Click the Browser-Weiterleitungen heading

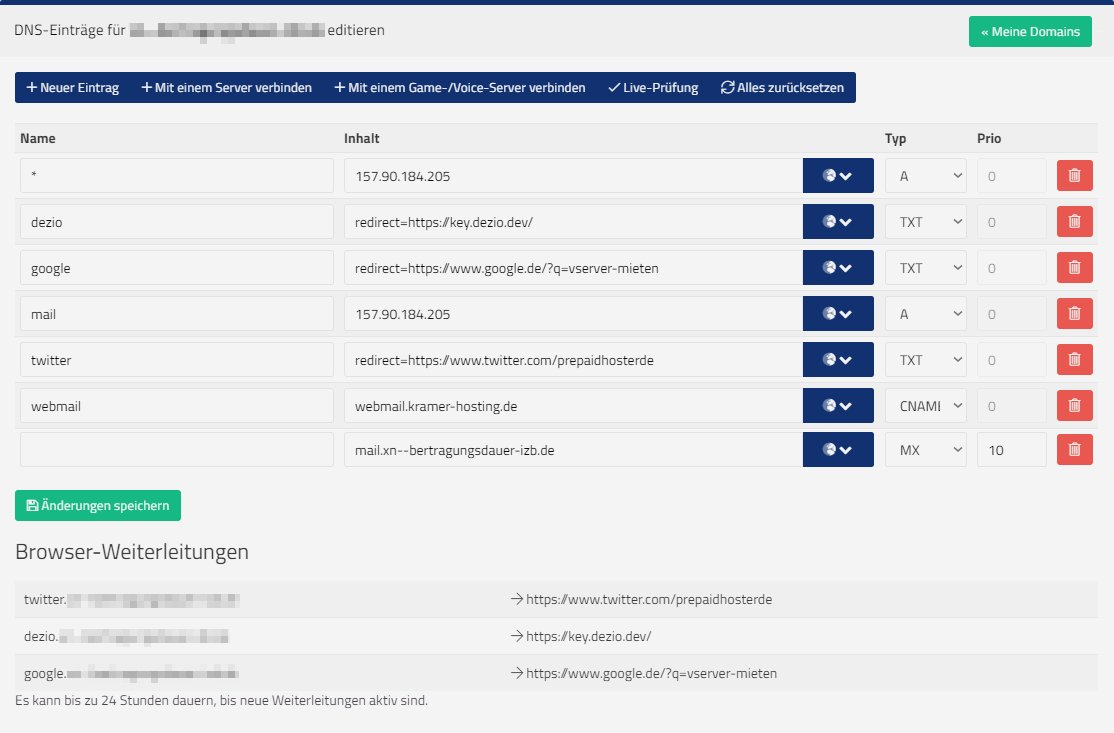click(x=132, y=552)
